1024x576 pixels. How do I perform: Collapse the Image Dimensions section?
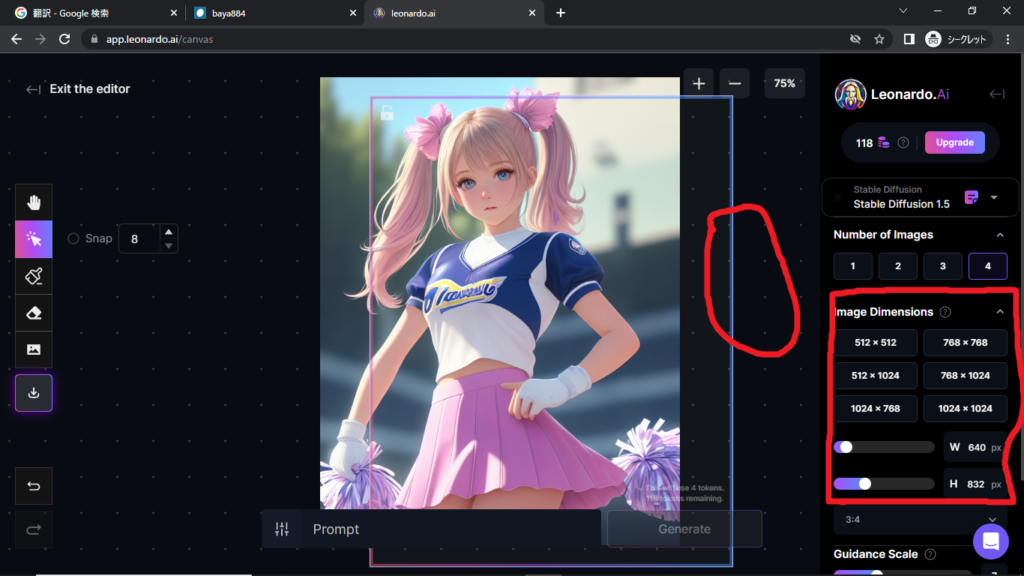[999, 312]
